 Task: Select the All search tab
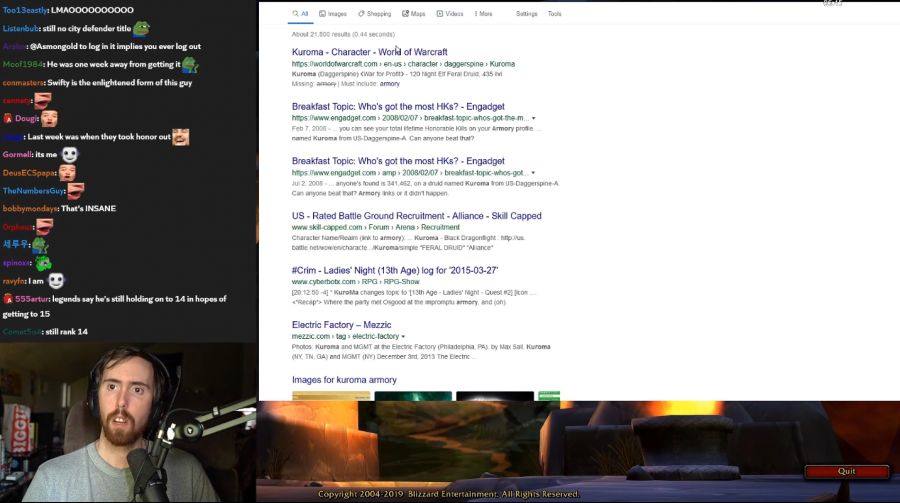[300, 14]
